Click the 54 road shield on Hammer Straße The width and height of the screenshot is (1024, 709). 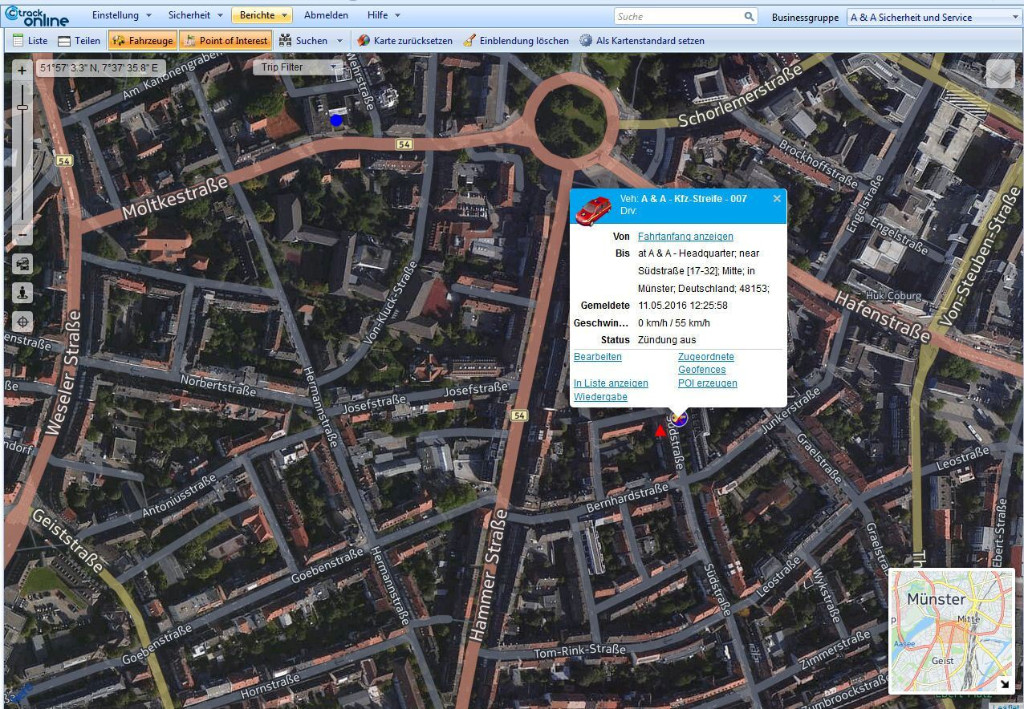519,415
